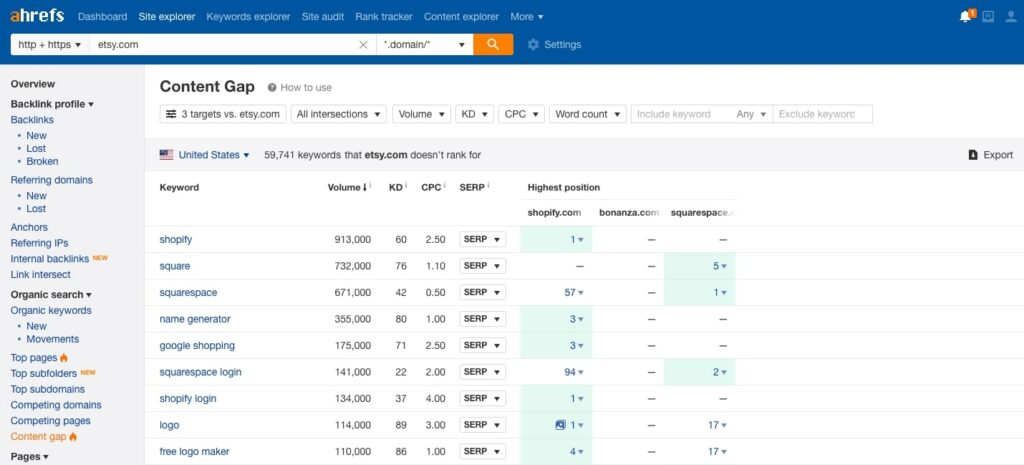The width and height of the screenshot is (1024, 465).
Task: Open the CPC filter dropdown
Action: pyautogui.click(x=521, y=114)
